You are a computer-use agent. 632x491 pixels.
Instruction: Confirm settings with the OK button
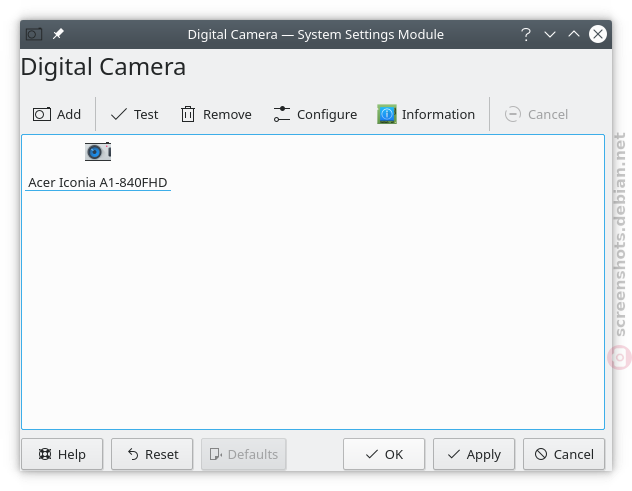click(x=384, y=454)
